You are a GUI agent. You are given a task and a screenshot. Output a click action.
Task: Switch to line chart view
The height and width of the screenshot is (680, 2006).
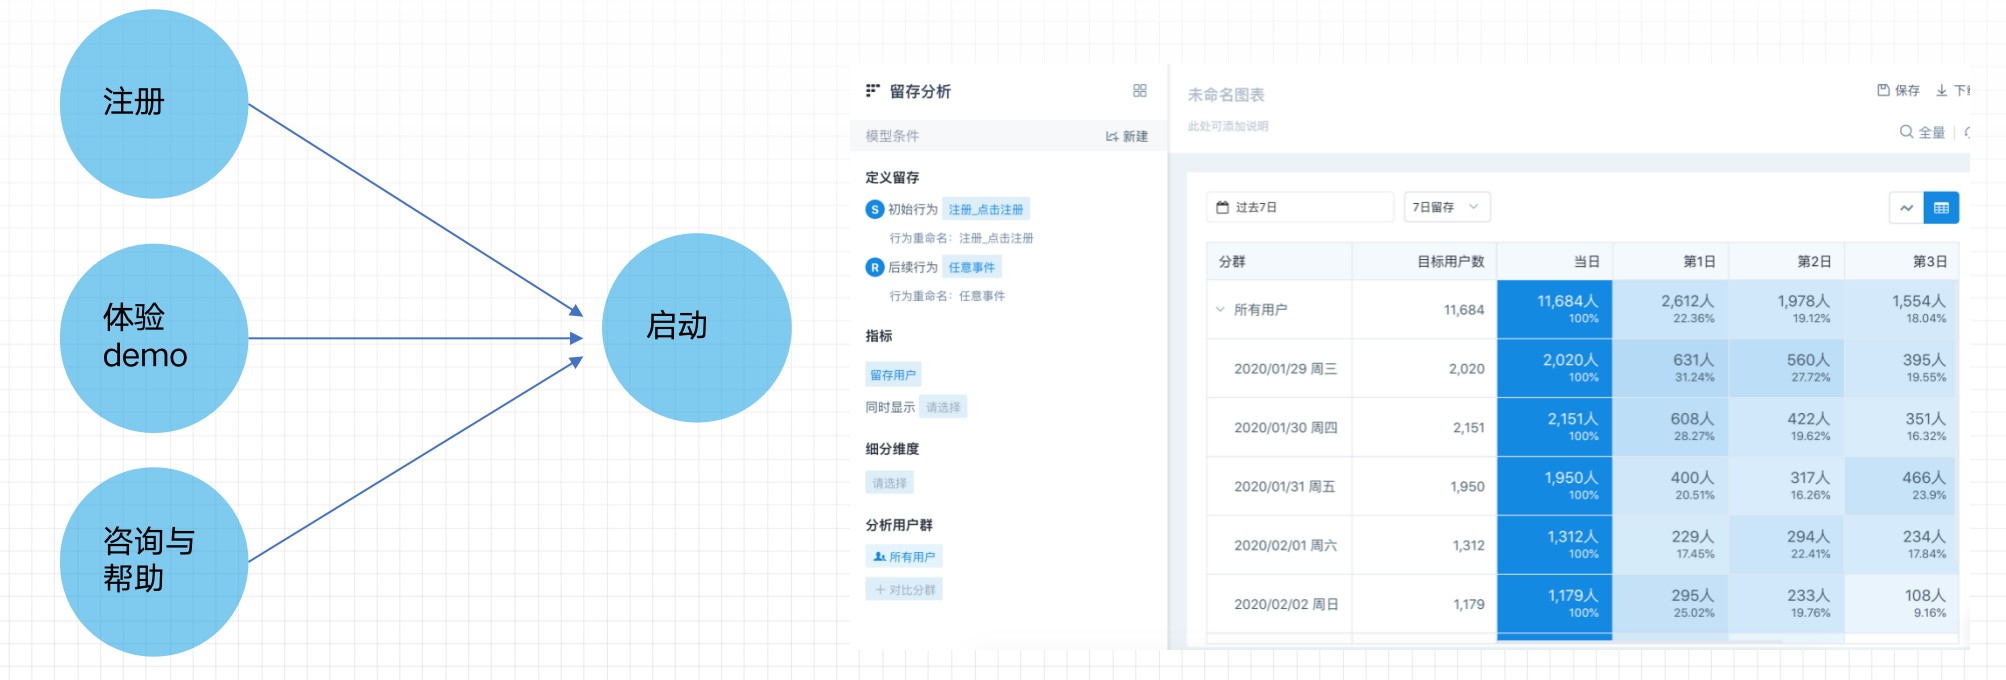tap(1906, 208)
